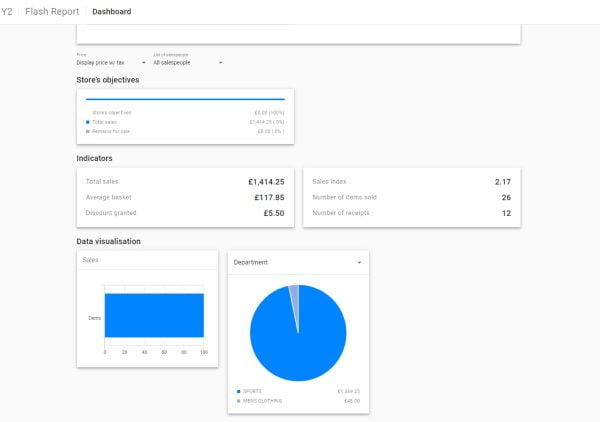
Task: Click the MENS CLOTHING legend label
Action: [262, 401]
